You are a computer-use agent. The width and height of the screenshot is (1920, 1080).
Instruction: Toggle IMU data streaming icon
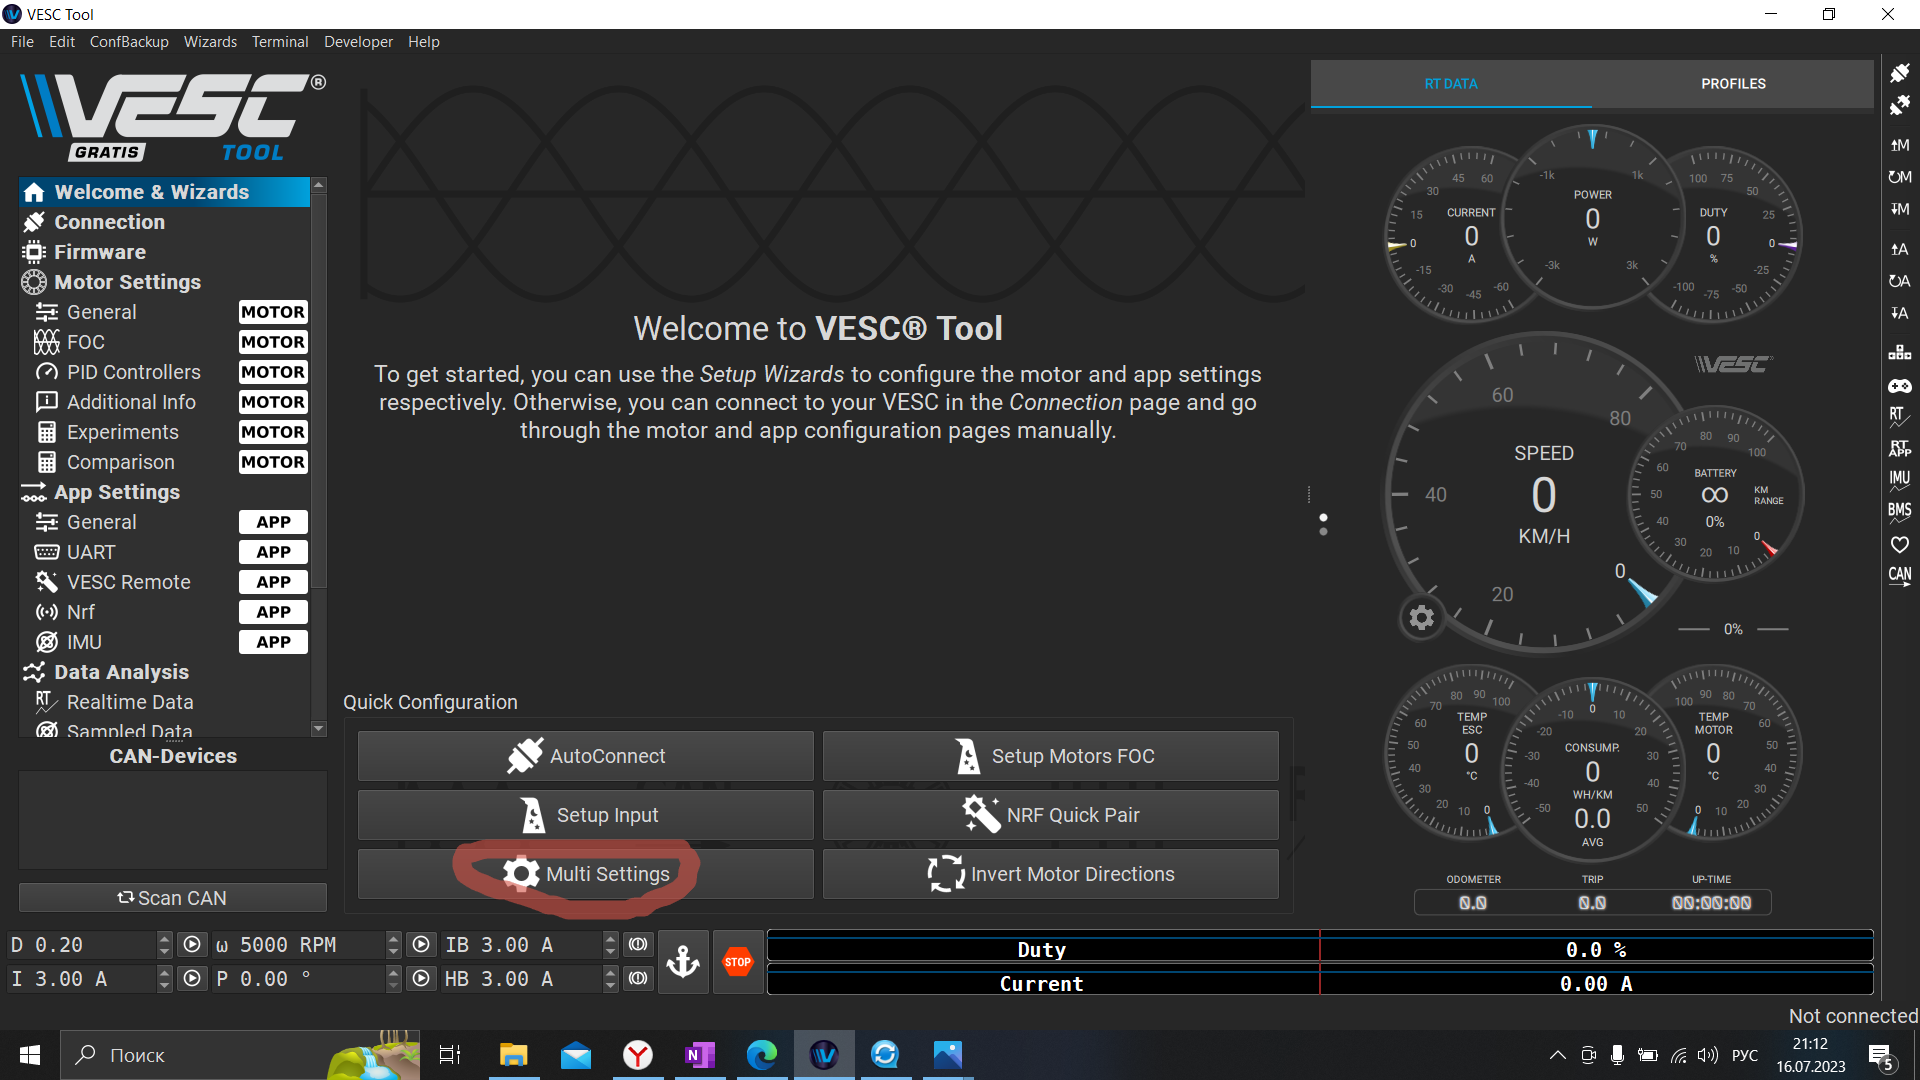click(x=1899, y=481)
